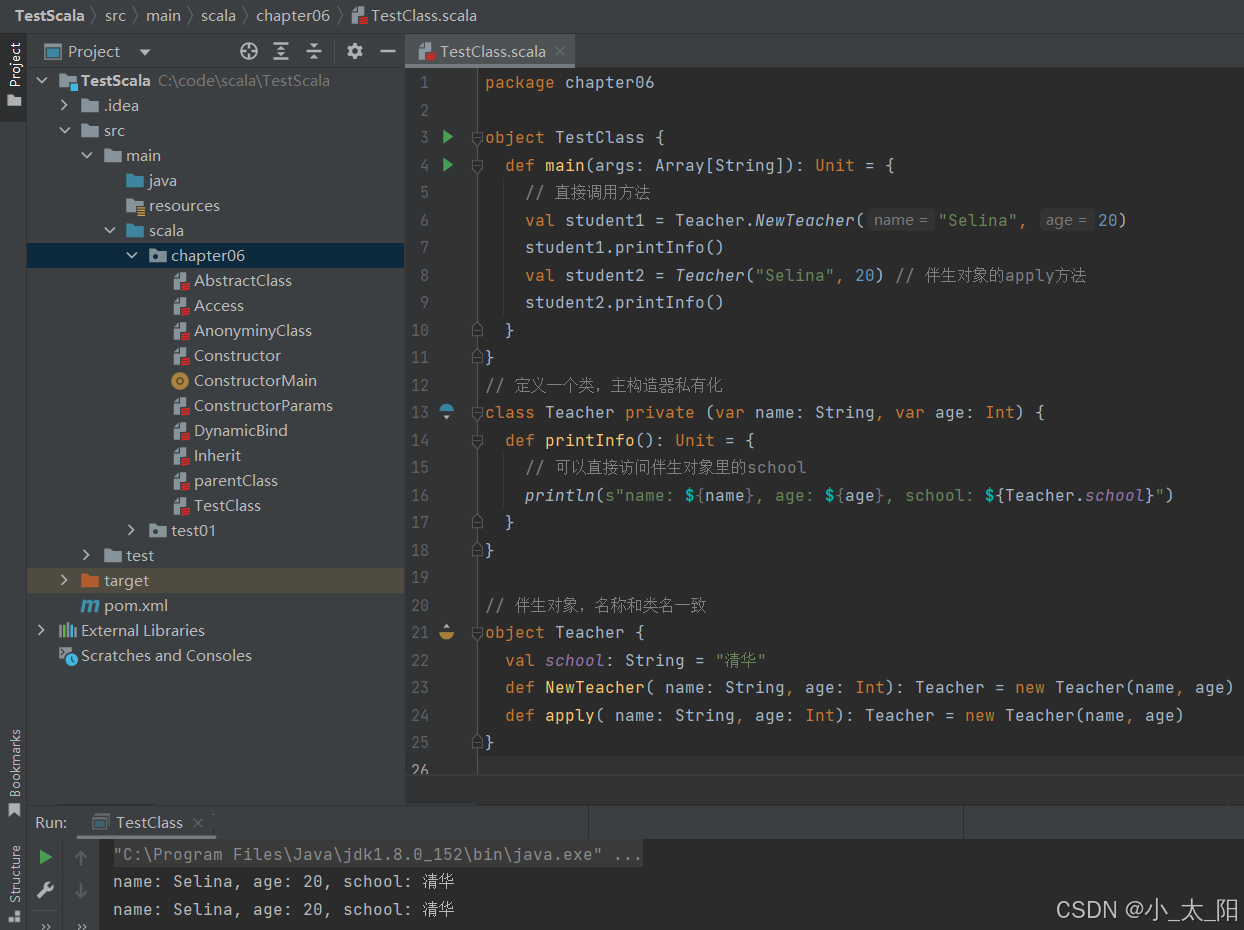Viewport: 1244px width, 930px height.
Task: Hide the Project tool window with minus icon
Action: tap(387, 51)
